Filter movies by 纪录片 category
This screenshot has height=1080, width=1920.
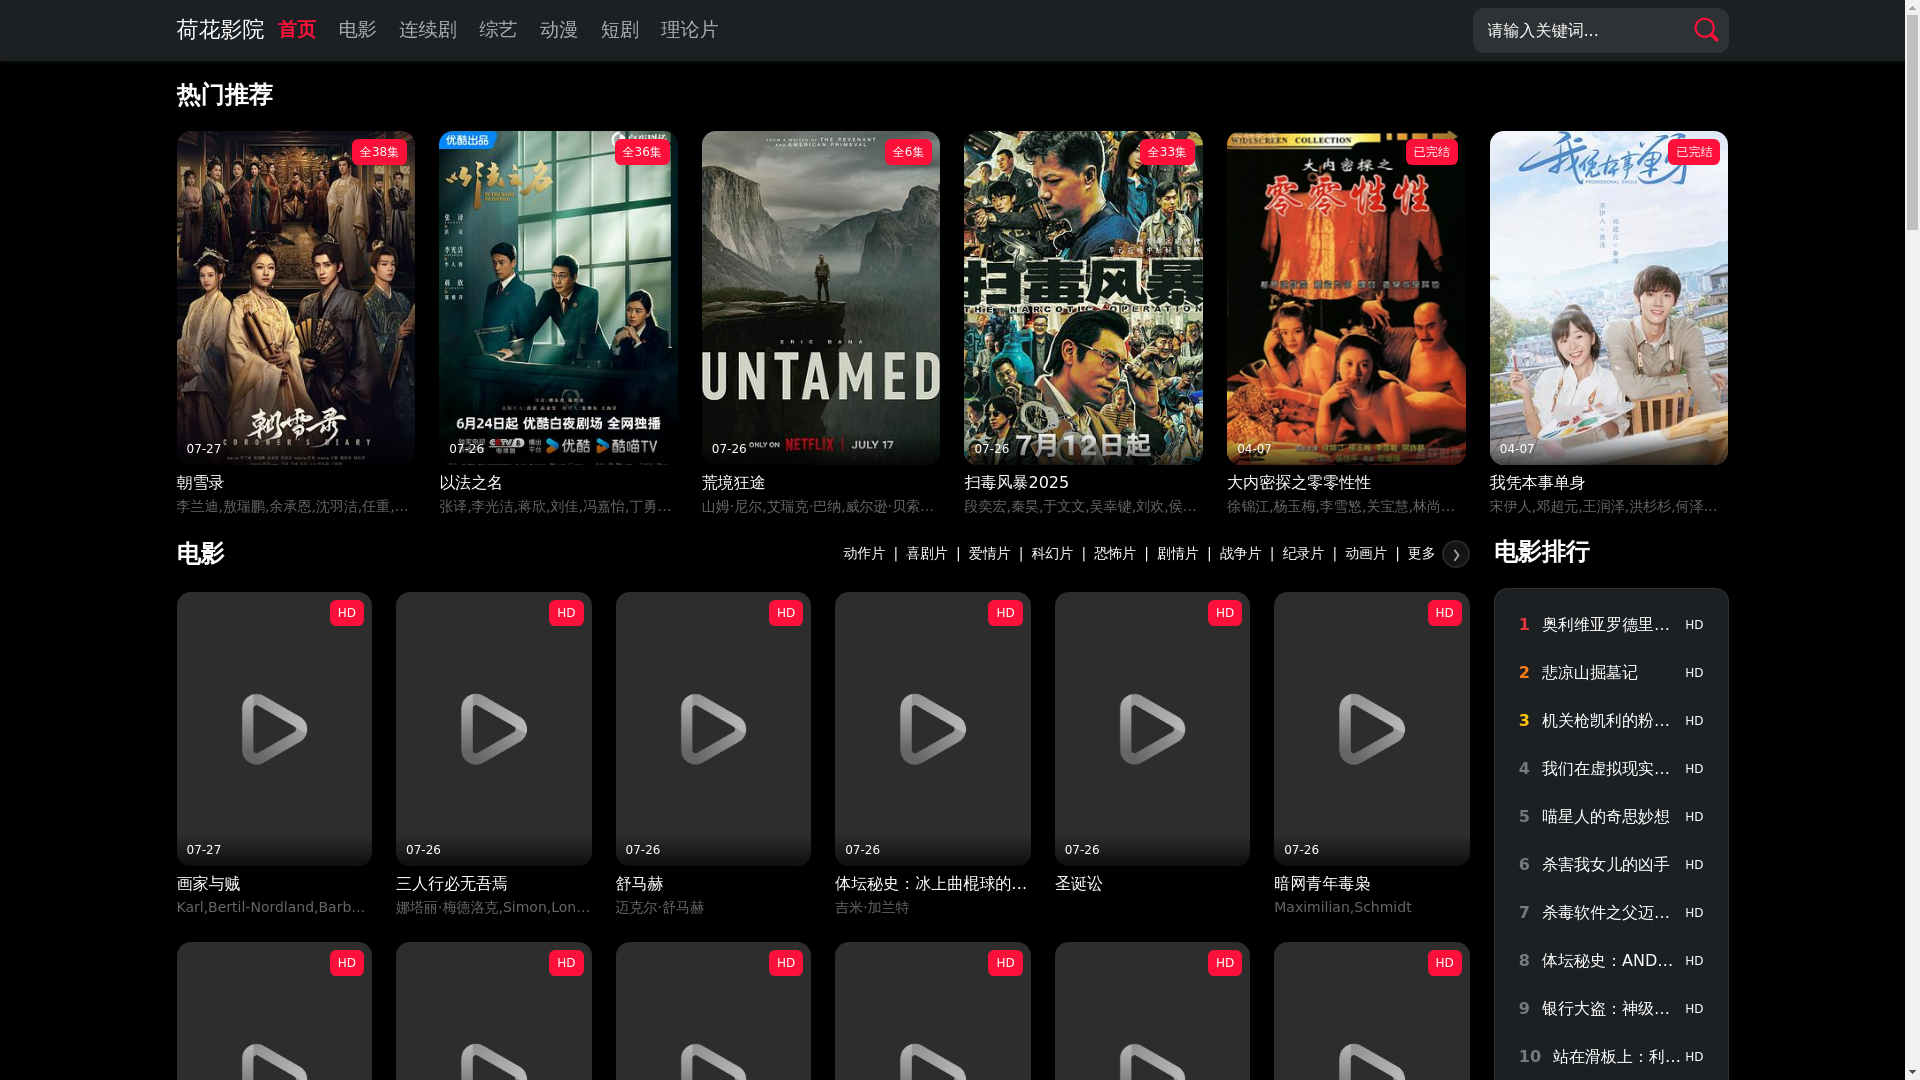coord(1303,554)
